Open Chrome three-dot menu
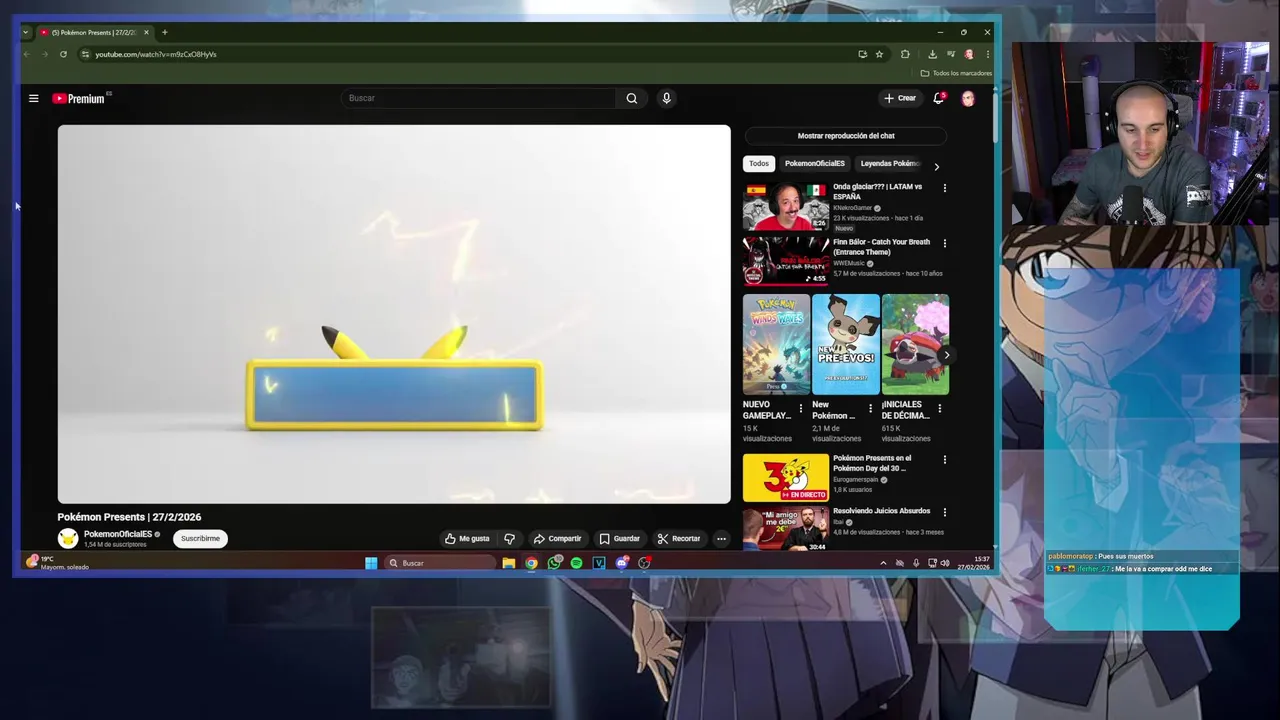This screenshot has width=1280, height=720. [x=987, y=54]
